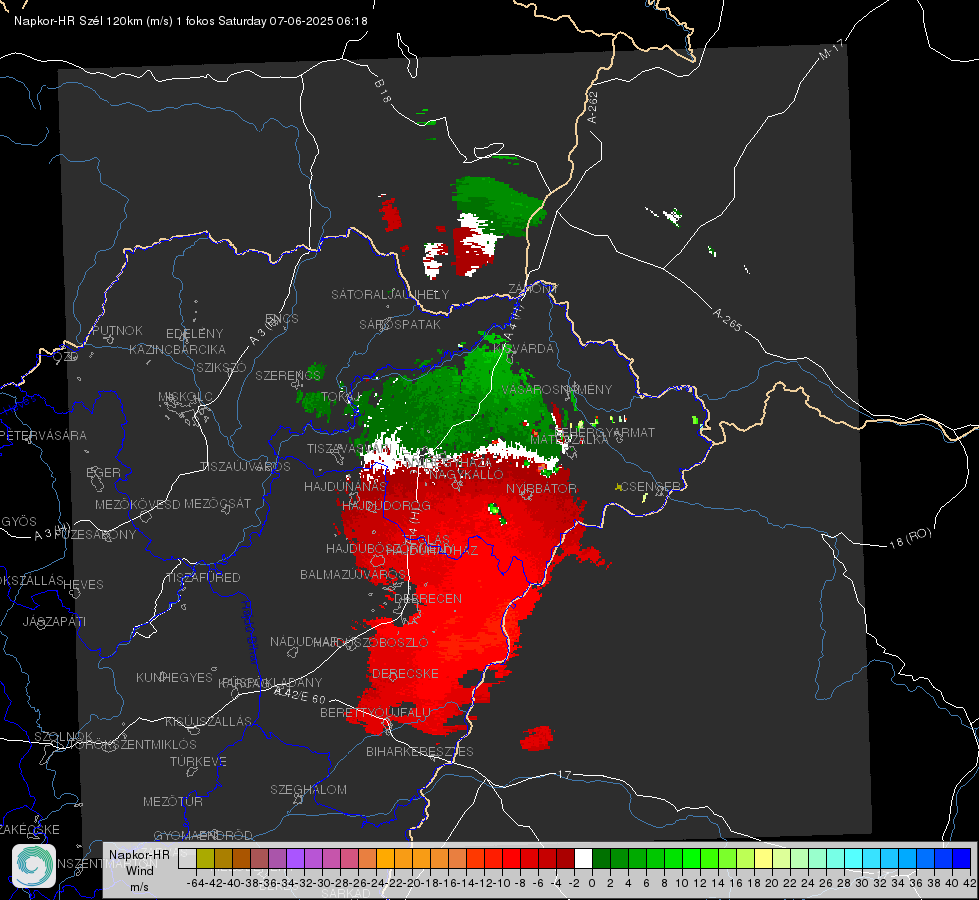
Task: Click the FEHÉRGYARMAT label
Action: [605, 432]
